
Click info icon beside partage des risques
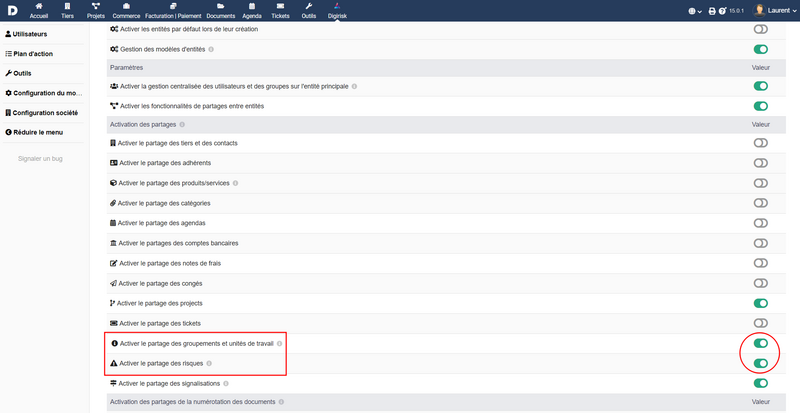[x=209, y=363]
